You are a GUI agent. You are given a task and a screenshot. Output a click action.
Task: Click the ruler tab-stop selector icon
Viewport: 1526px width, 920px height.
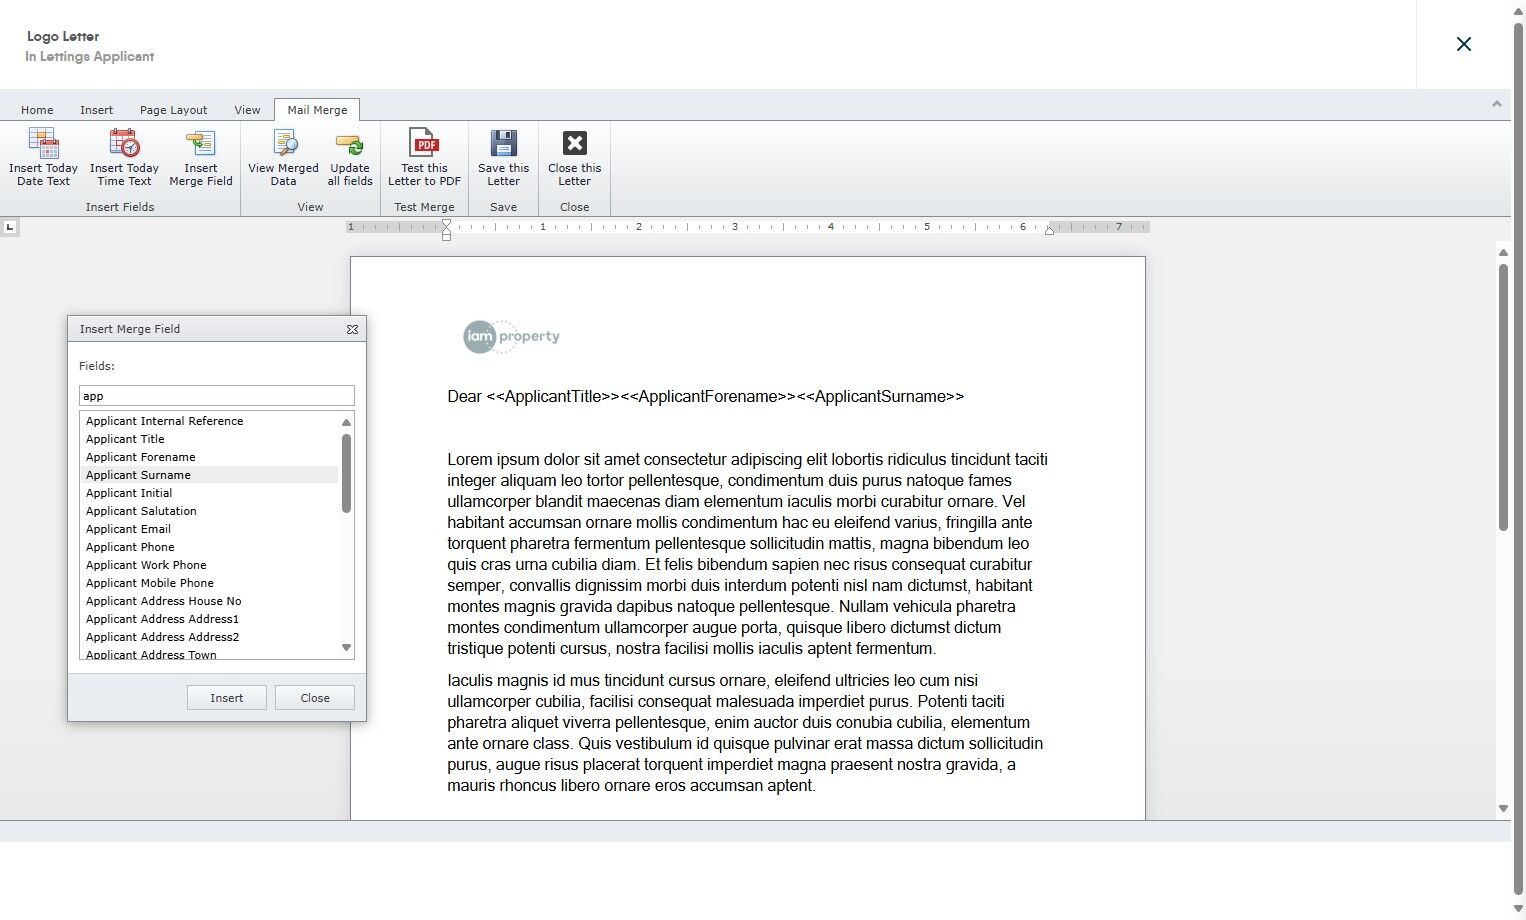pos(10,227)
